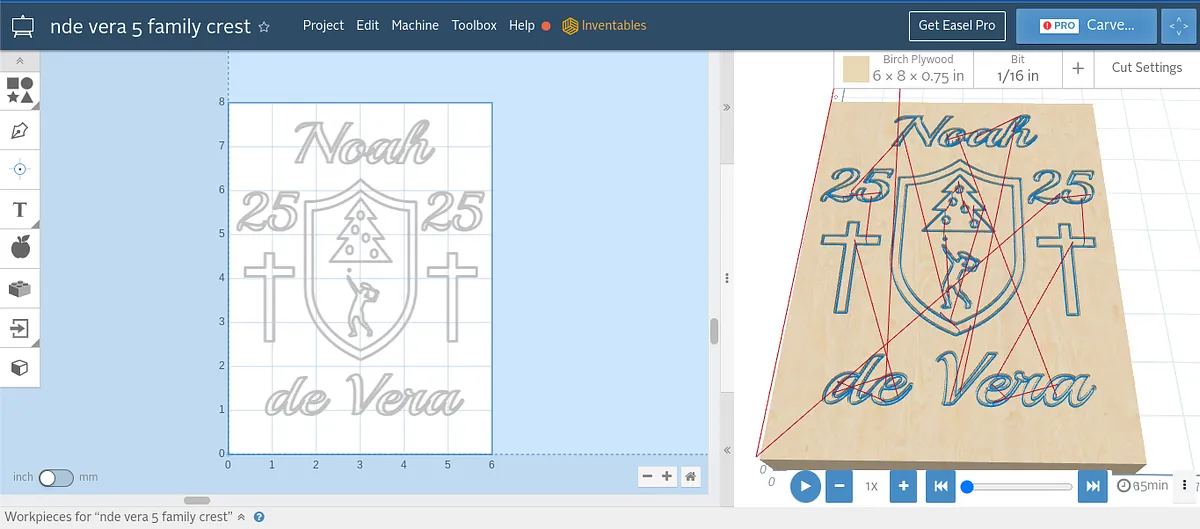Open the apple Icons library
The width and height of the screenshot is (1200, 529).
(x=20, y=247)
